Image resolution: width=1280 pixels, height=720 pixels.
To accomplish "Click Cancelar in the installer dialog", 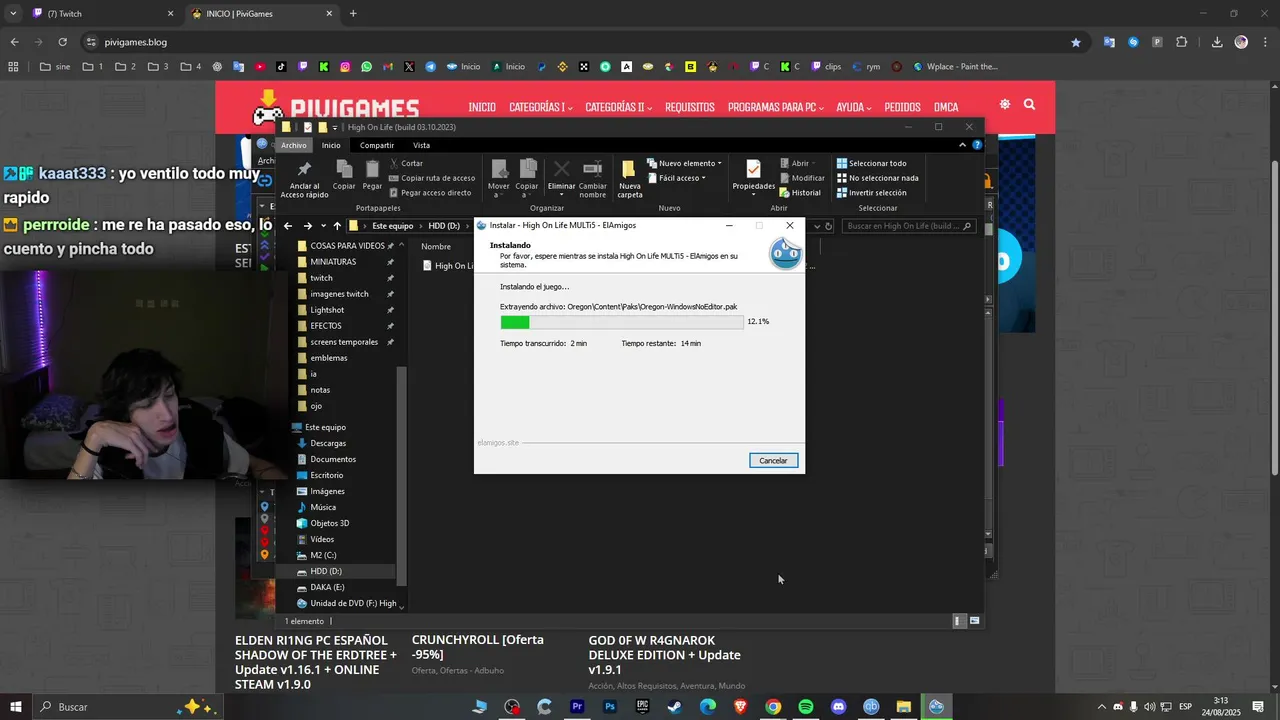I will click(773, 461).
